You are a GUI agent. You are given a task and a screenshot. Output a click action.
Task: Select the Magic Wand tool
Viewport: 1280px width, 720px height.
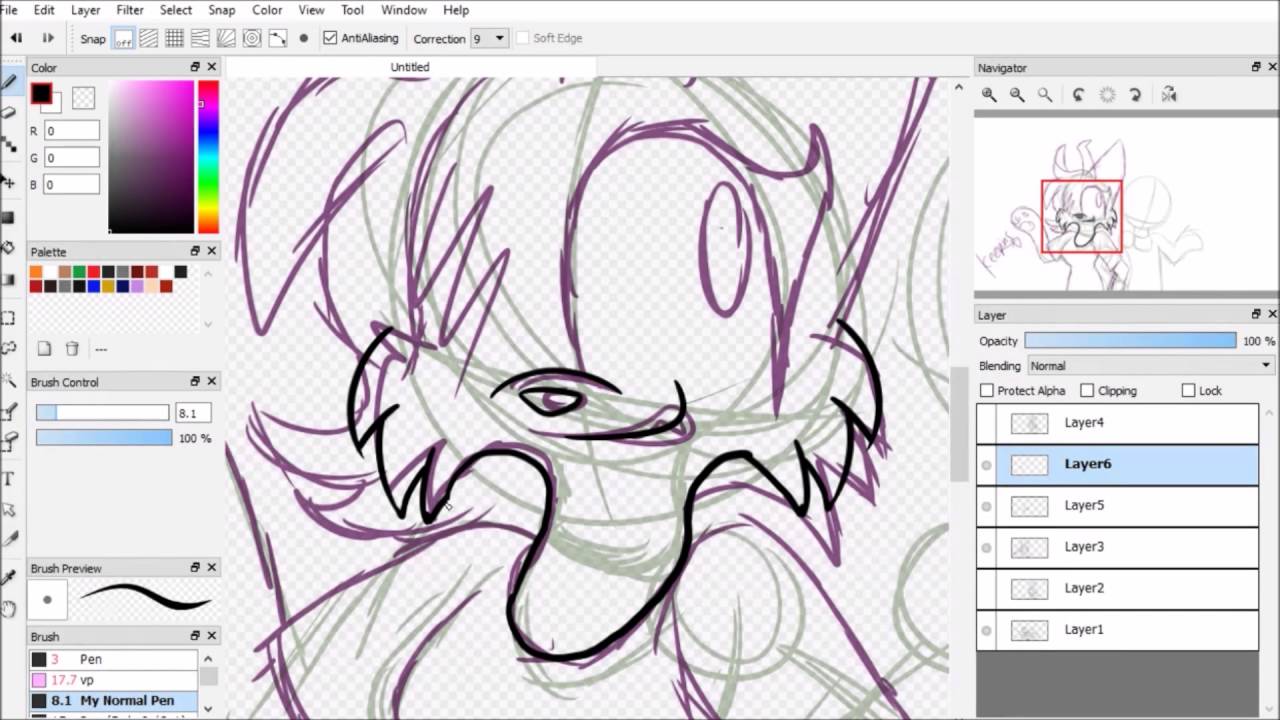point(8,380)
